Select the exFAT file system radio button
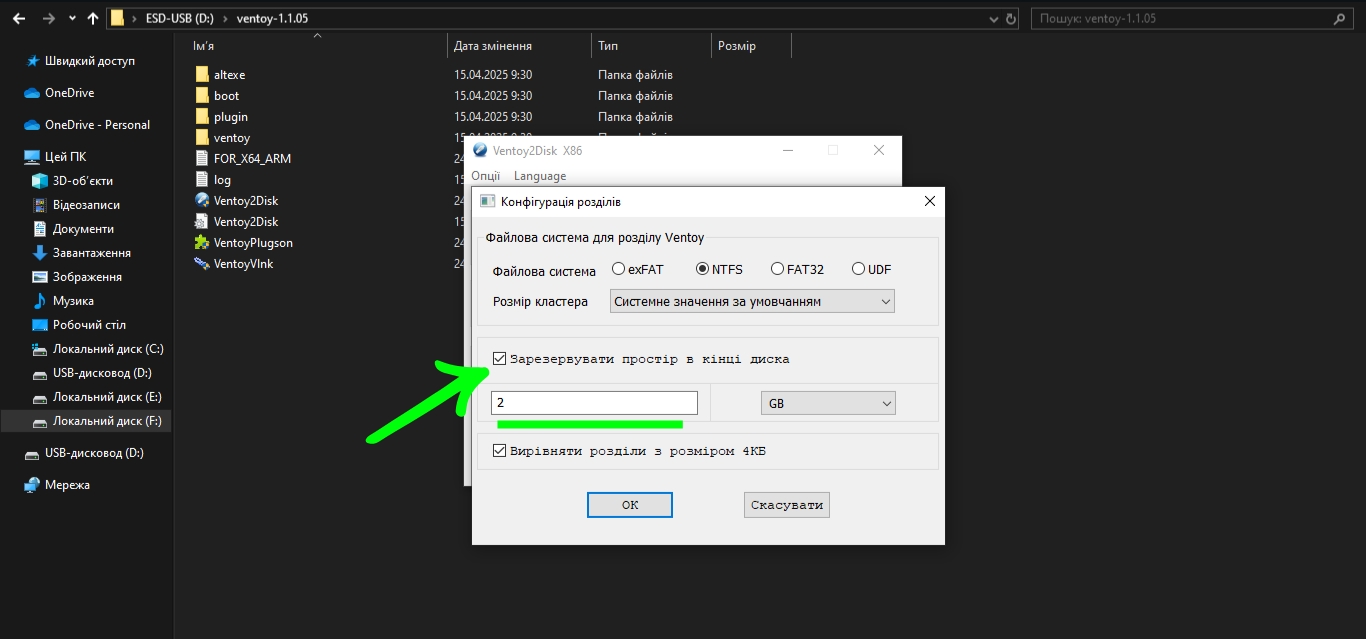 tap(619, 269)
